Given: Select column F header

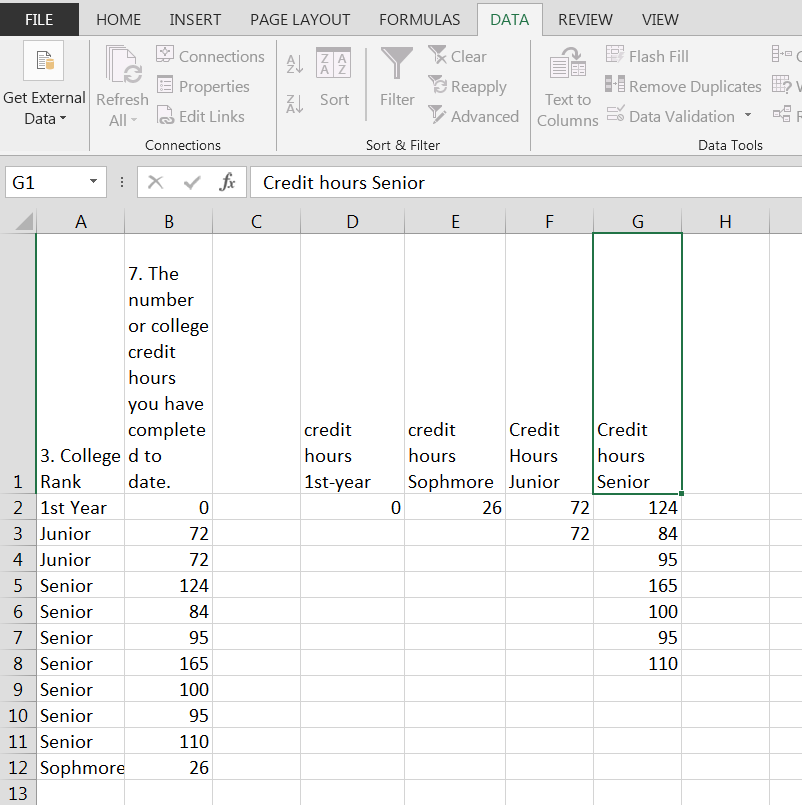Looking at the screenshot, I should click(x=549, y=222).
